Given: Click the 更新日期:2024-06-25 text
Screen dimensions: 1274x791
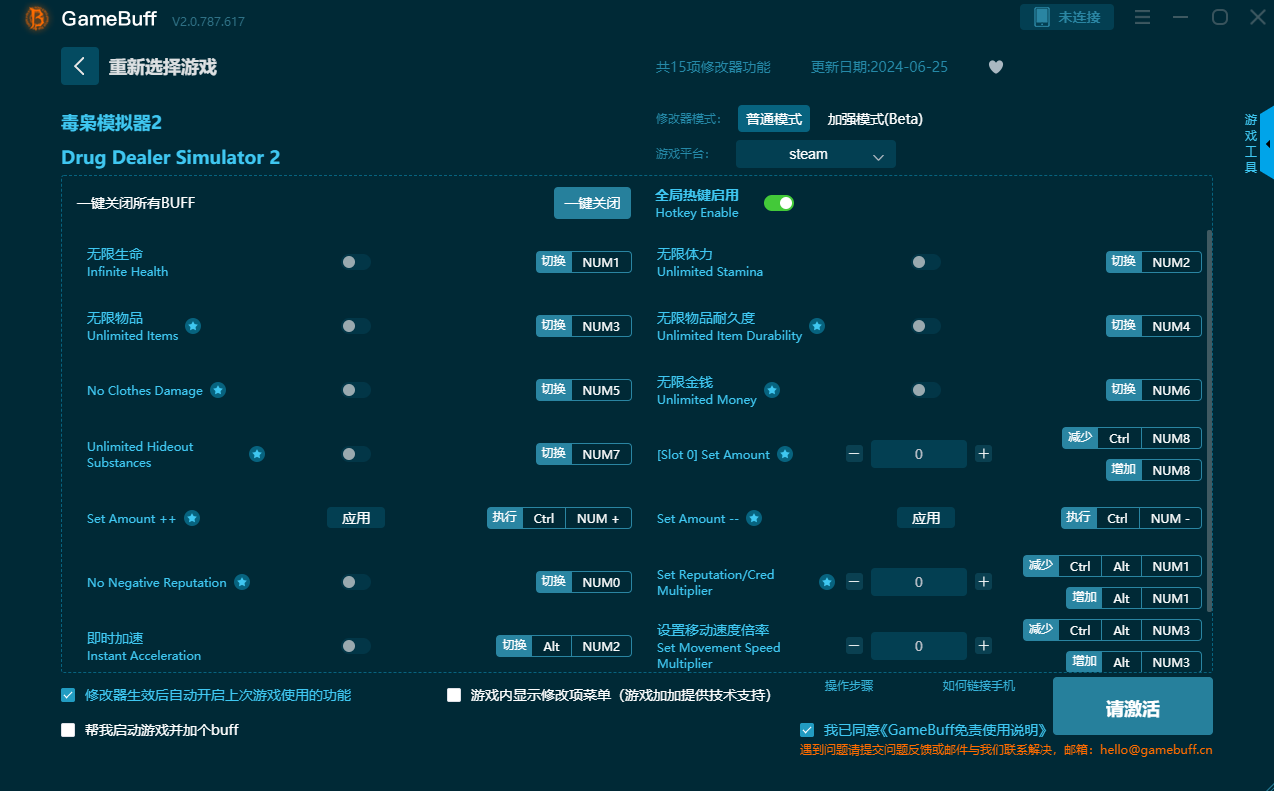Looking at the screenshot, I should 879,67.
